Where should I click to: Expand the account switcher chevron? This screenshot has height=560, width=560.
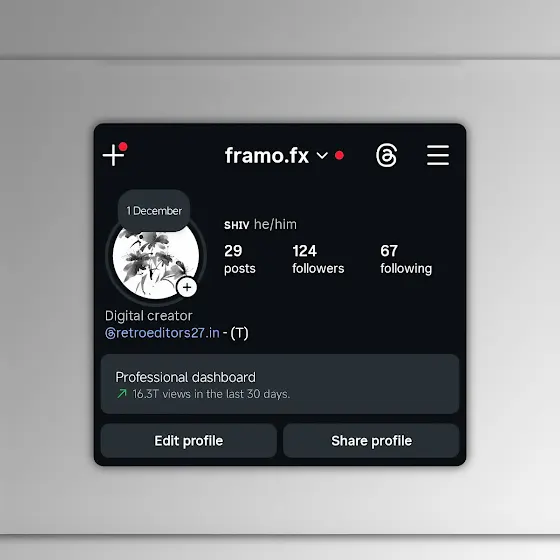(322, 156)
